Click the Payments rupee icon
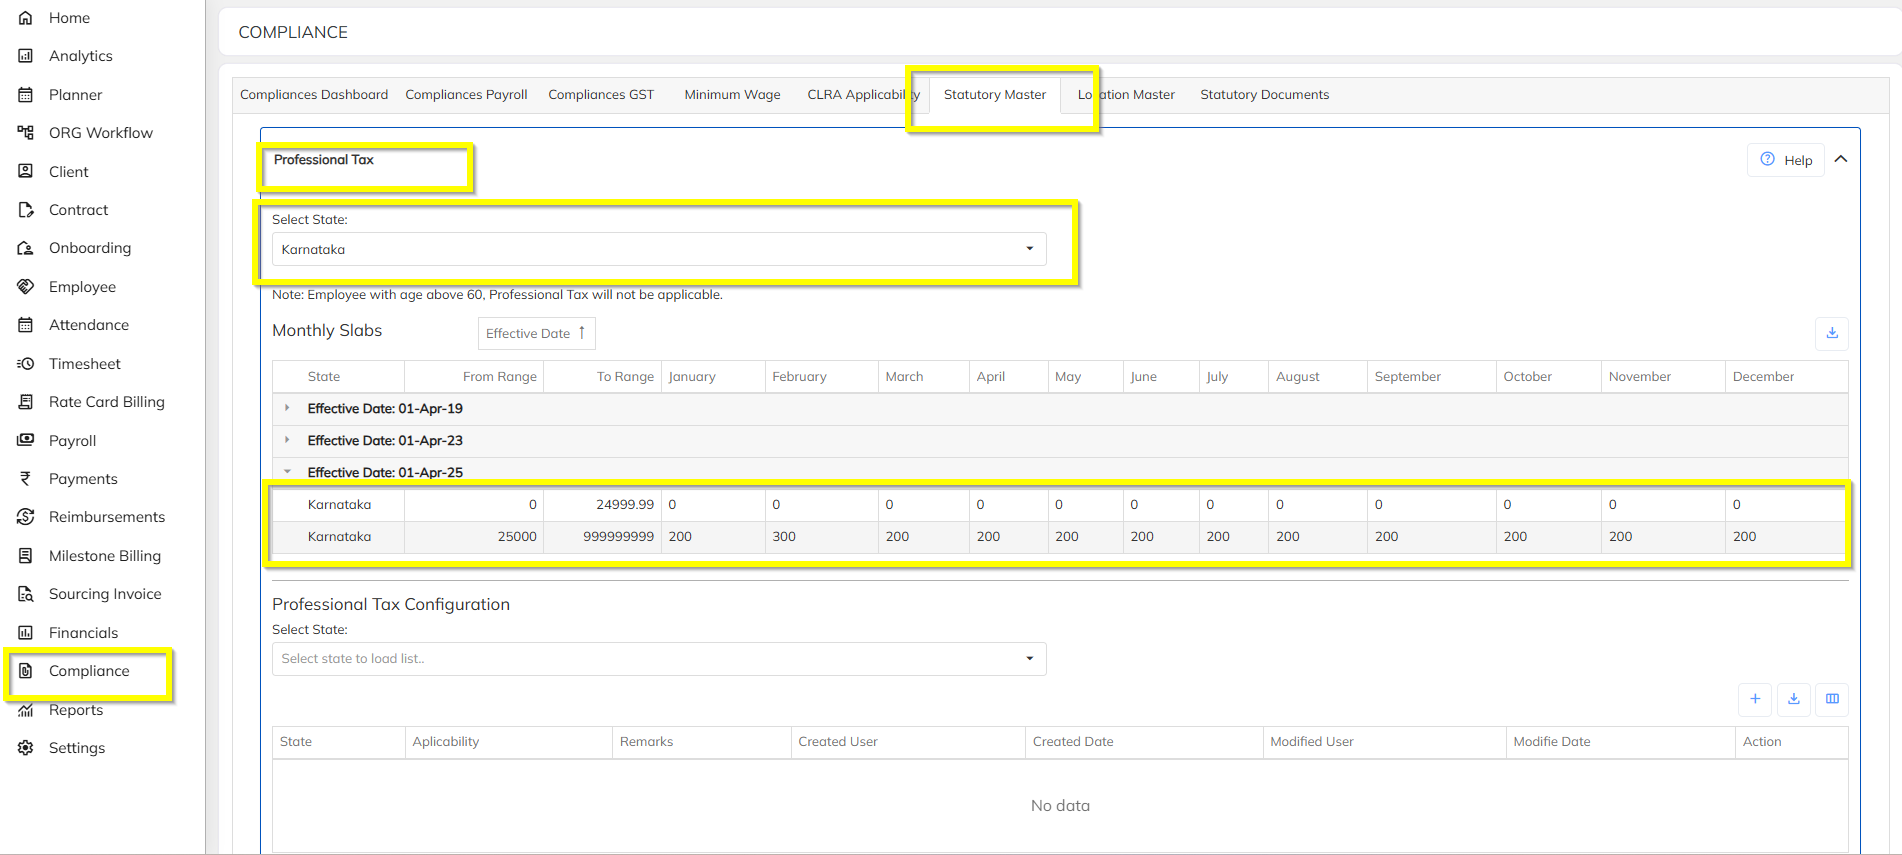The width and height of the screenshot is (1902, 855). [26, 479]
